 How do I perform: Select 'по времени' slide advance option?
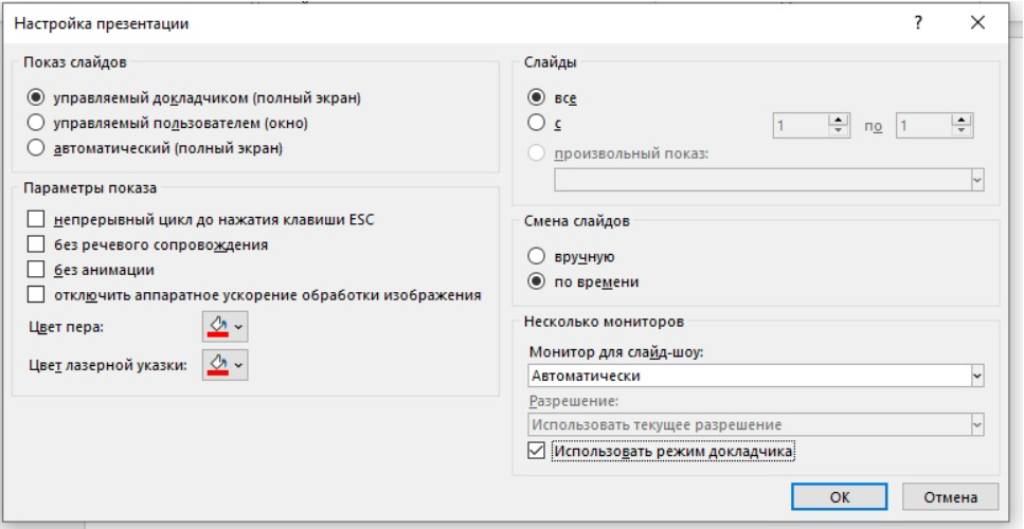pyautogui.click(x=537, y=282)
